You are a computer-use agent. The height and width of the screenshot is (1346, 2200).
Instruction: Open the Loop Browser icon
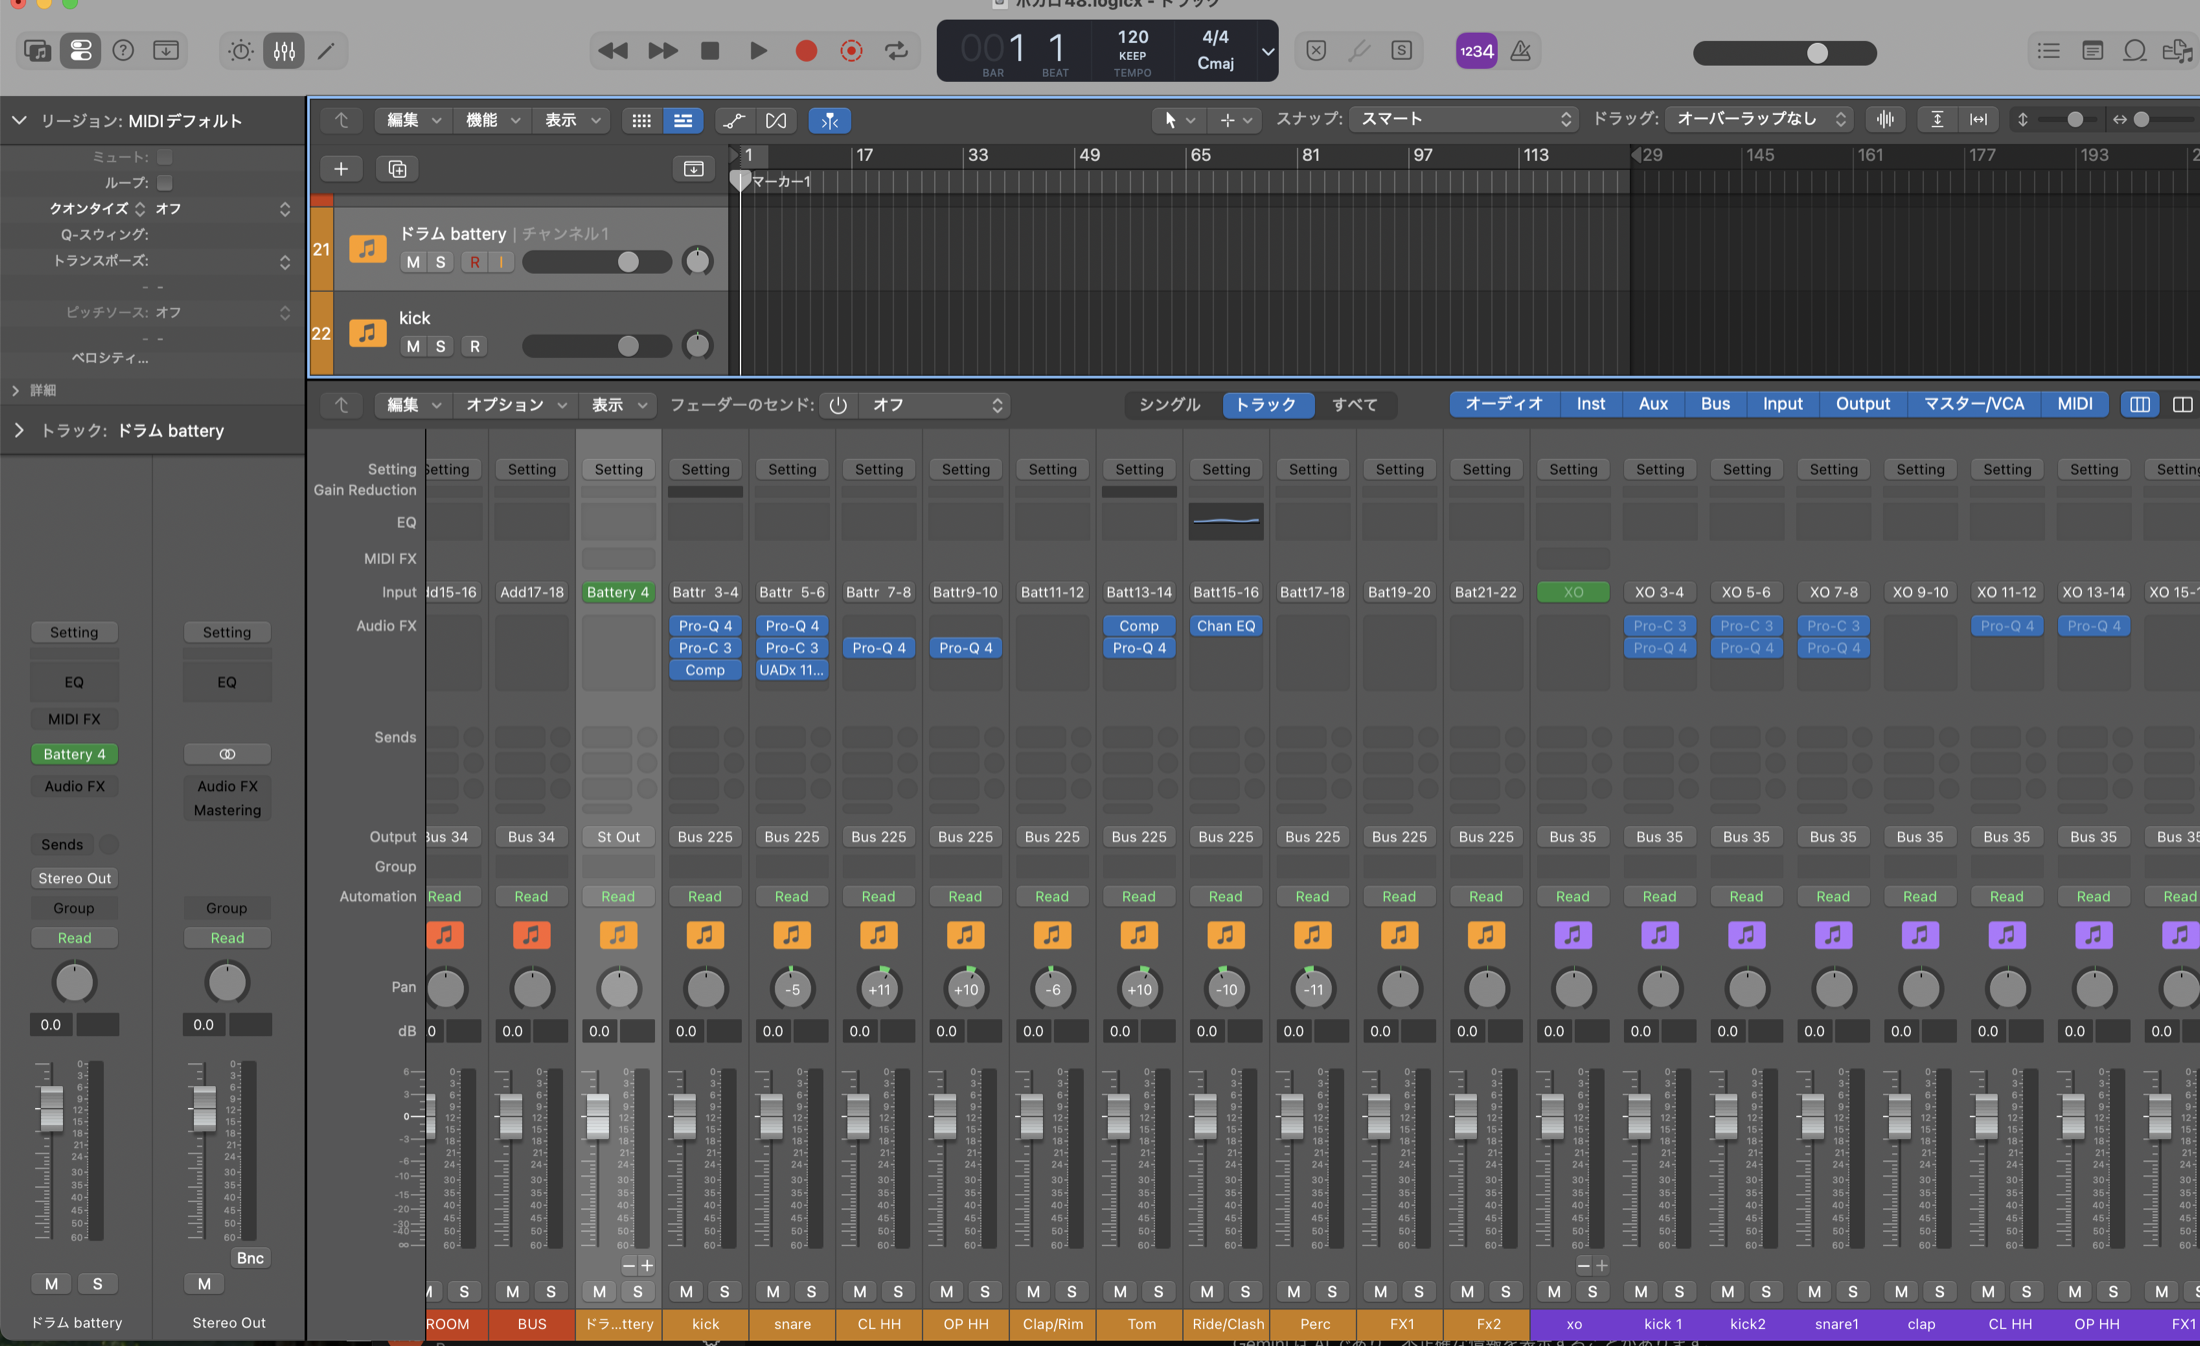(x=2135, y=50)
